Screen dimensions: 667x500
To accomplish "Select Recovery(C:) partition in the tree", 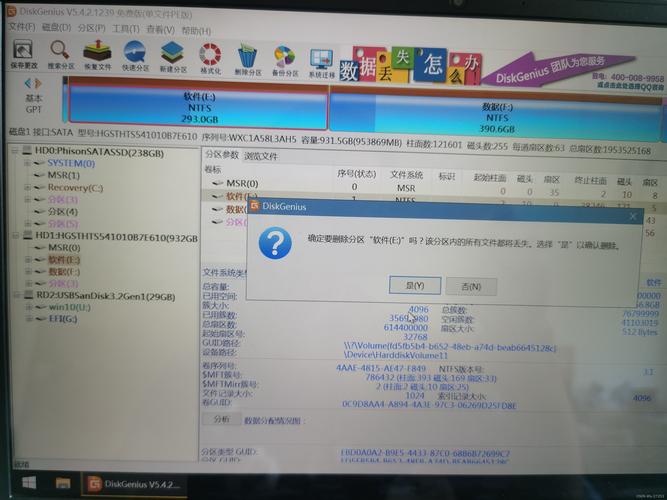I will [x=75, y=187].
